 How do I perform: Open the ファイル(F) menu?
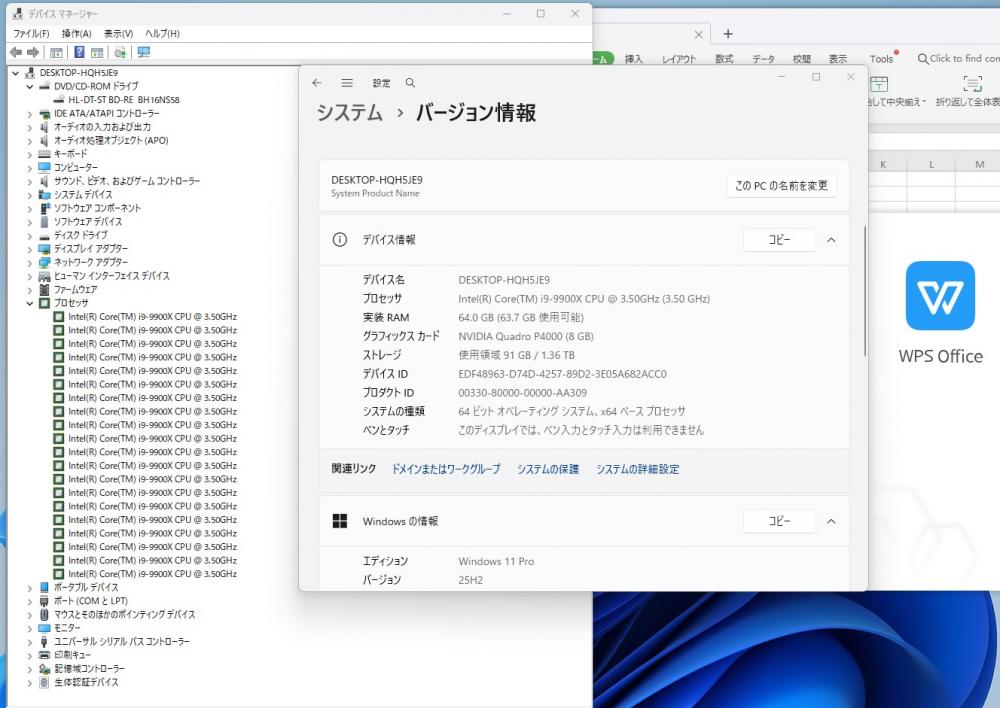31,33
